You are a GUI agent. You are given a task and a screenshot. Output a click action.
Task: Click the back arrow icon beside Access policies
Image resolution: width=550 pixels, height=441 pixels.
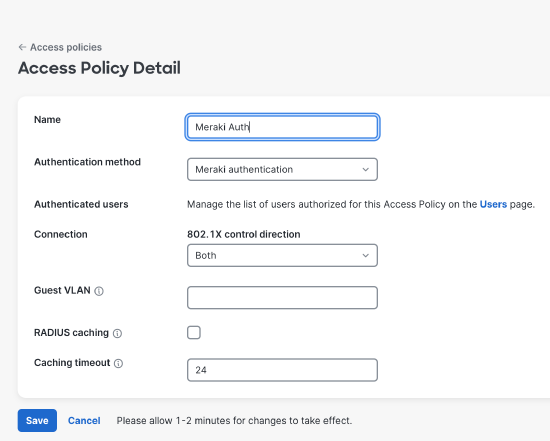coord(22,47)
